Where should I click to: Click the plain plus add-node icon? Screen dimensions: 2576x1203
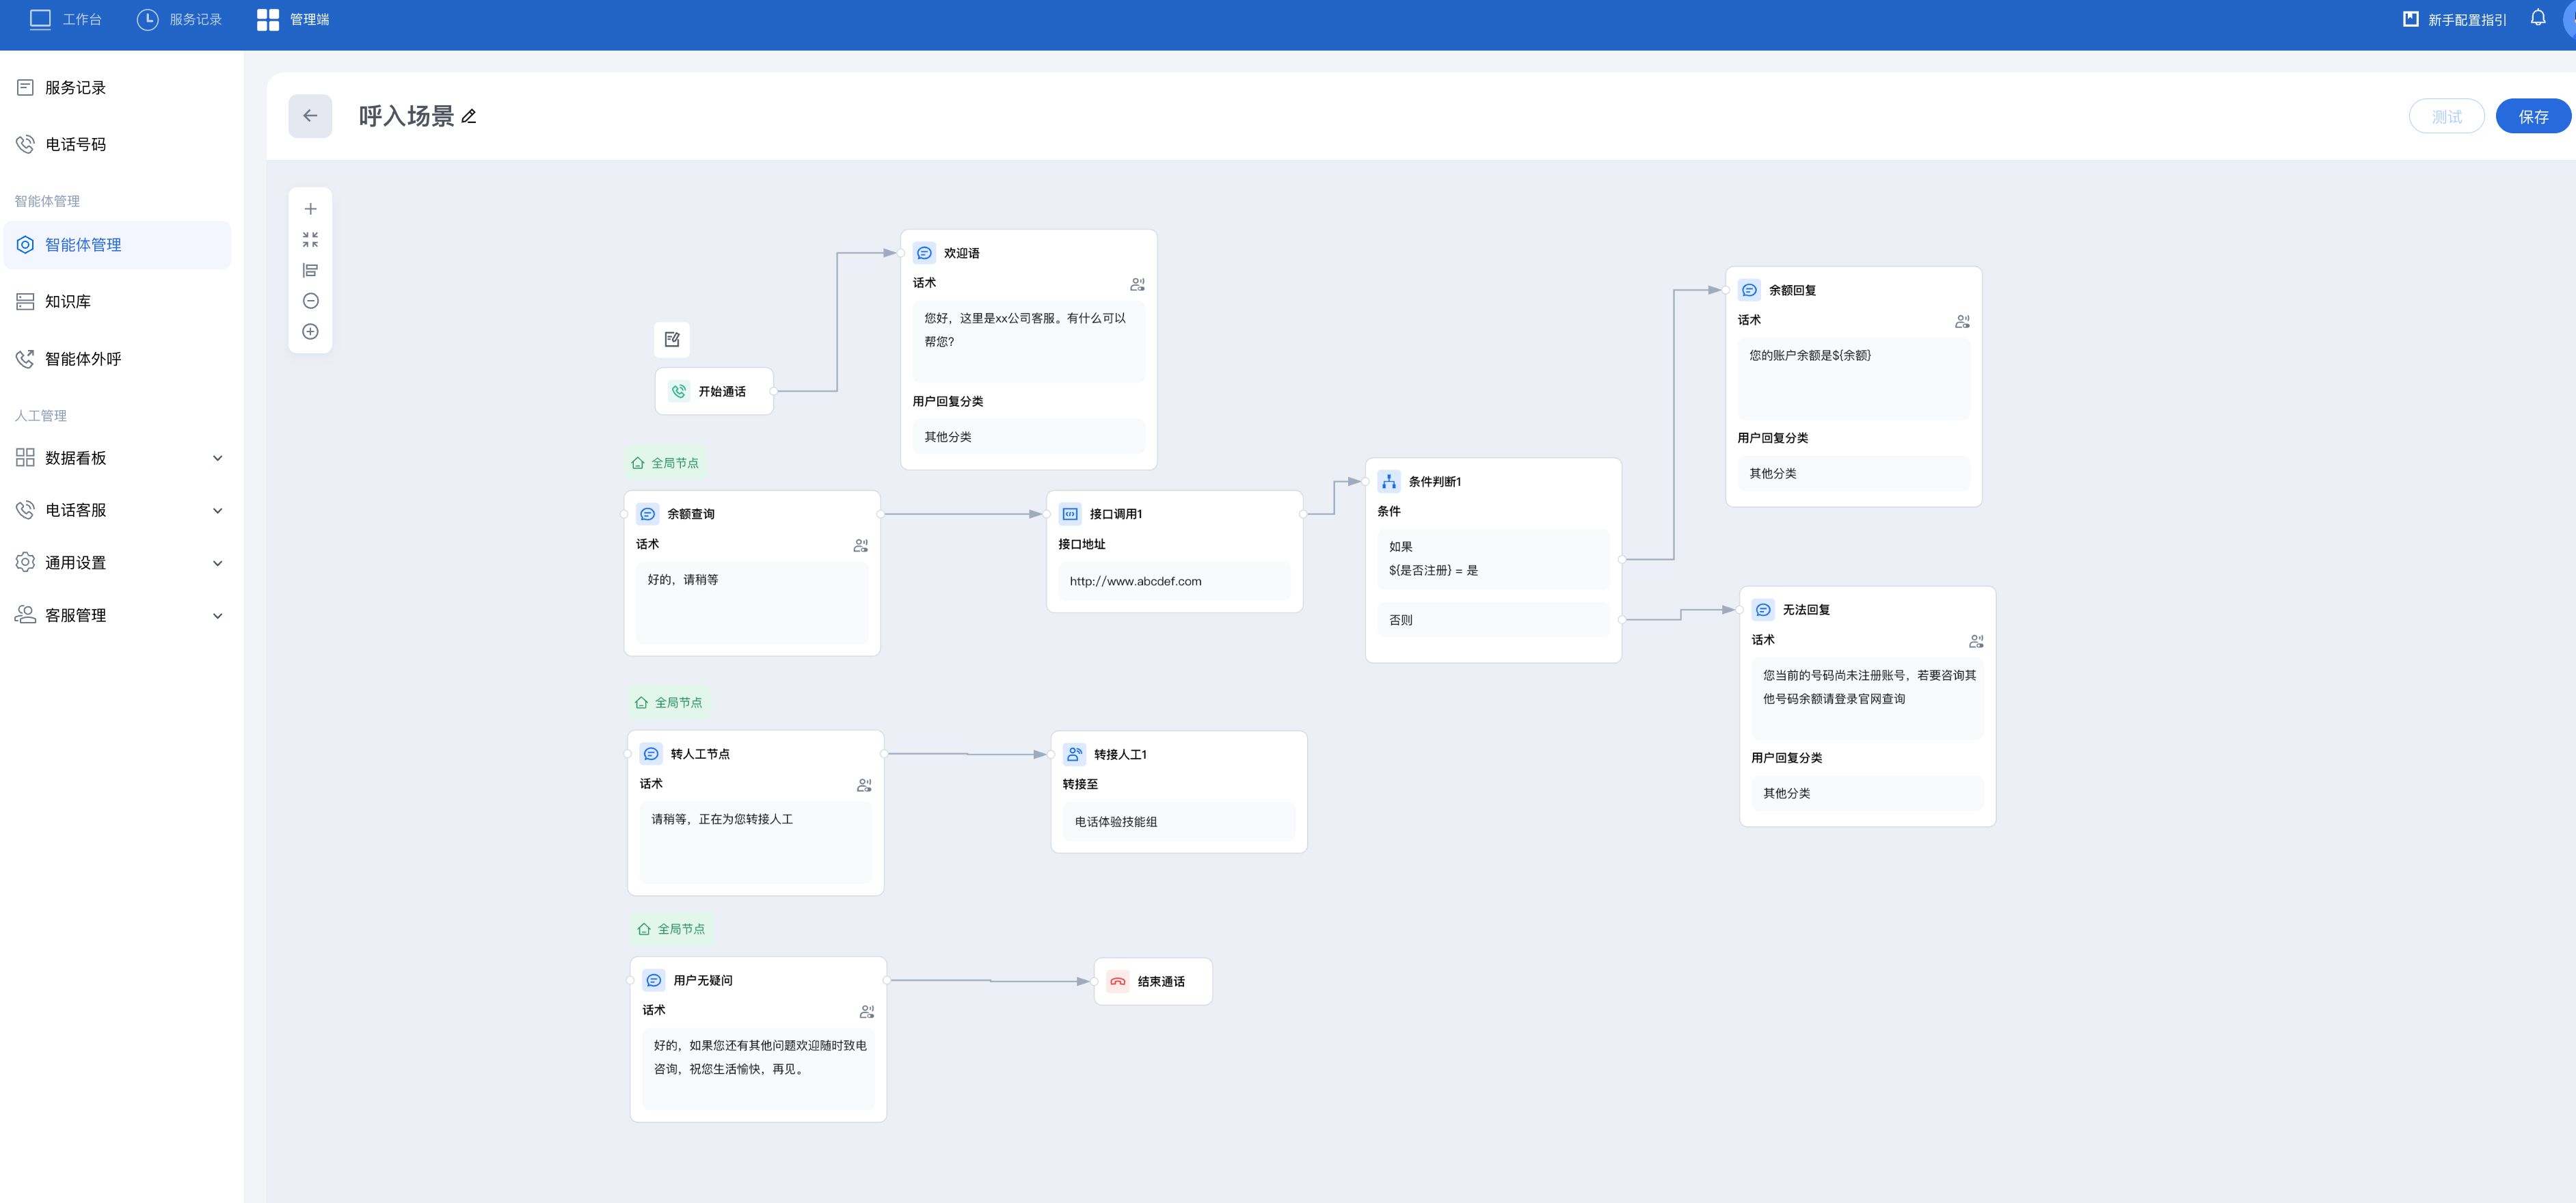pos(310,209)
